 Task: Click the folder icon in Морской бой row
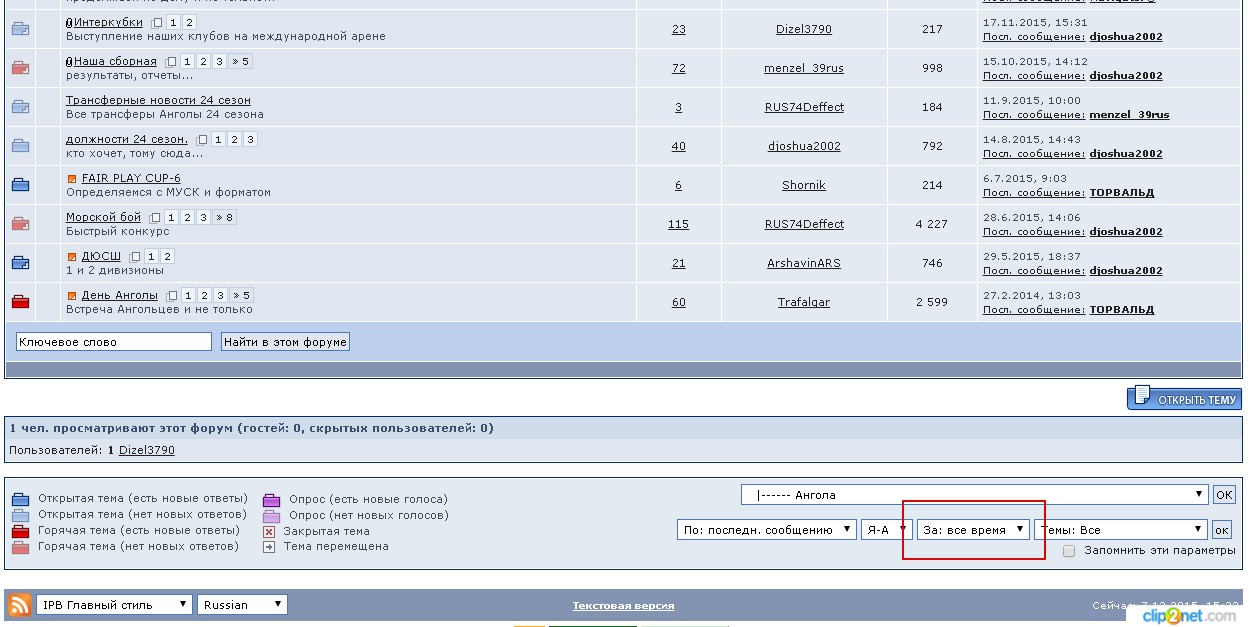point(20,224)
